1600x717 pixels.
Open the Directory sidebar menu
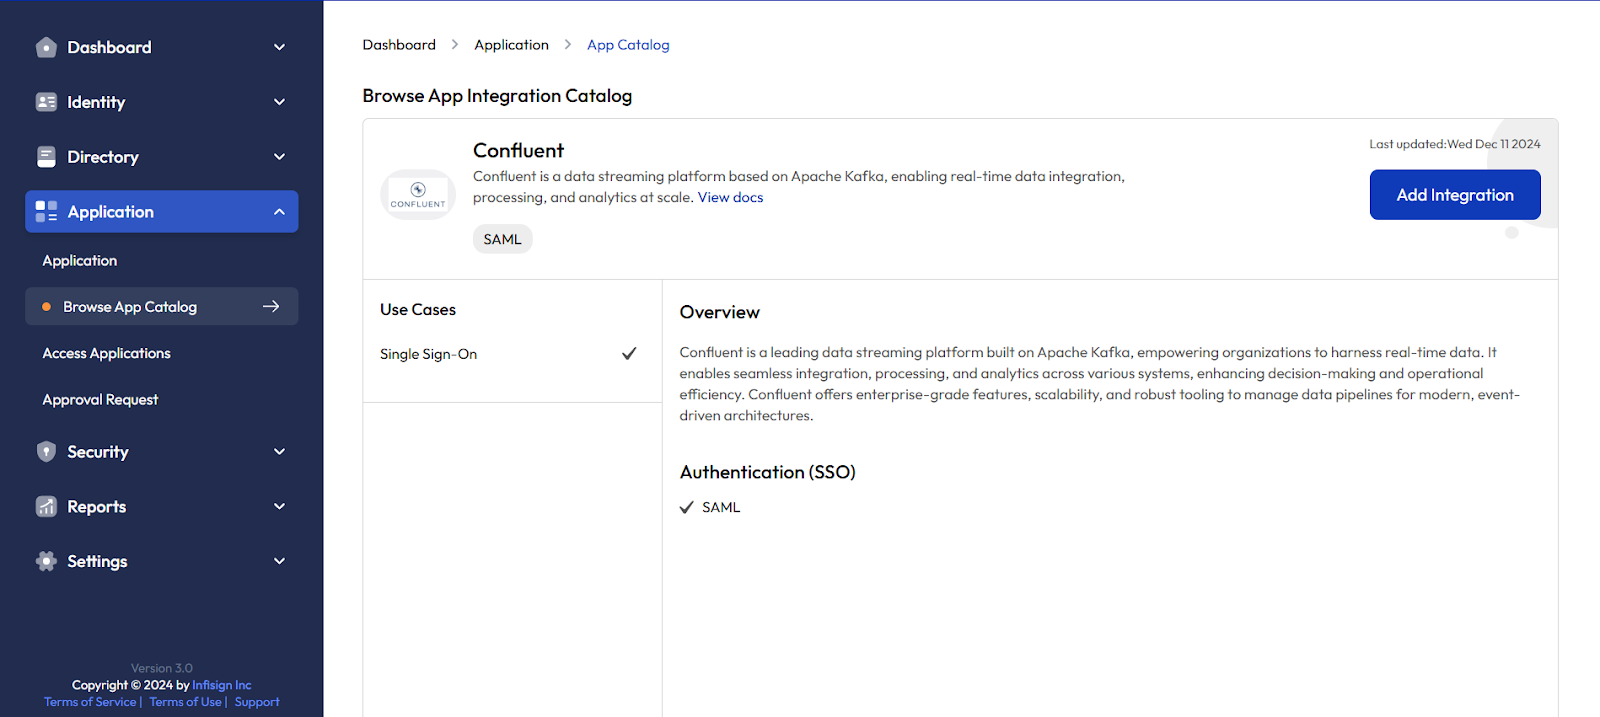coord(162,157)
